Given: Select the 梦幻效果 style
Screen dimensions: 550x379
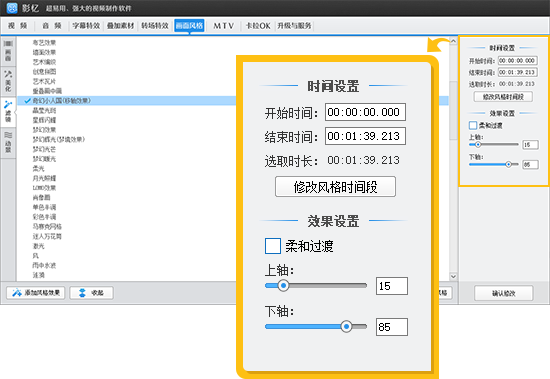Looking at the screenshot, I should (x=44, y=130).
